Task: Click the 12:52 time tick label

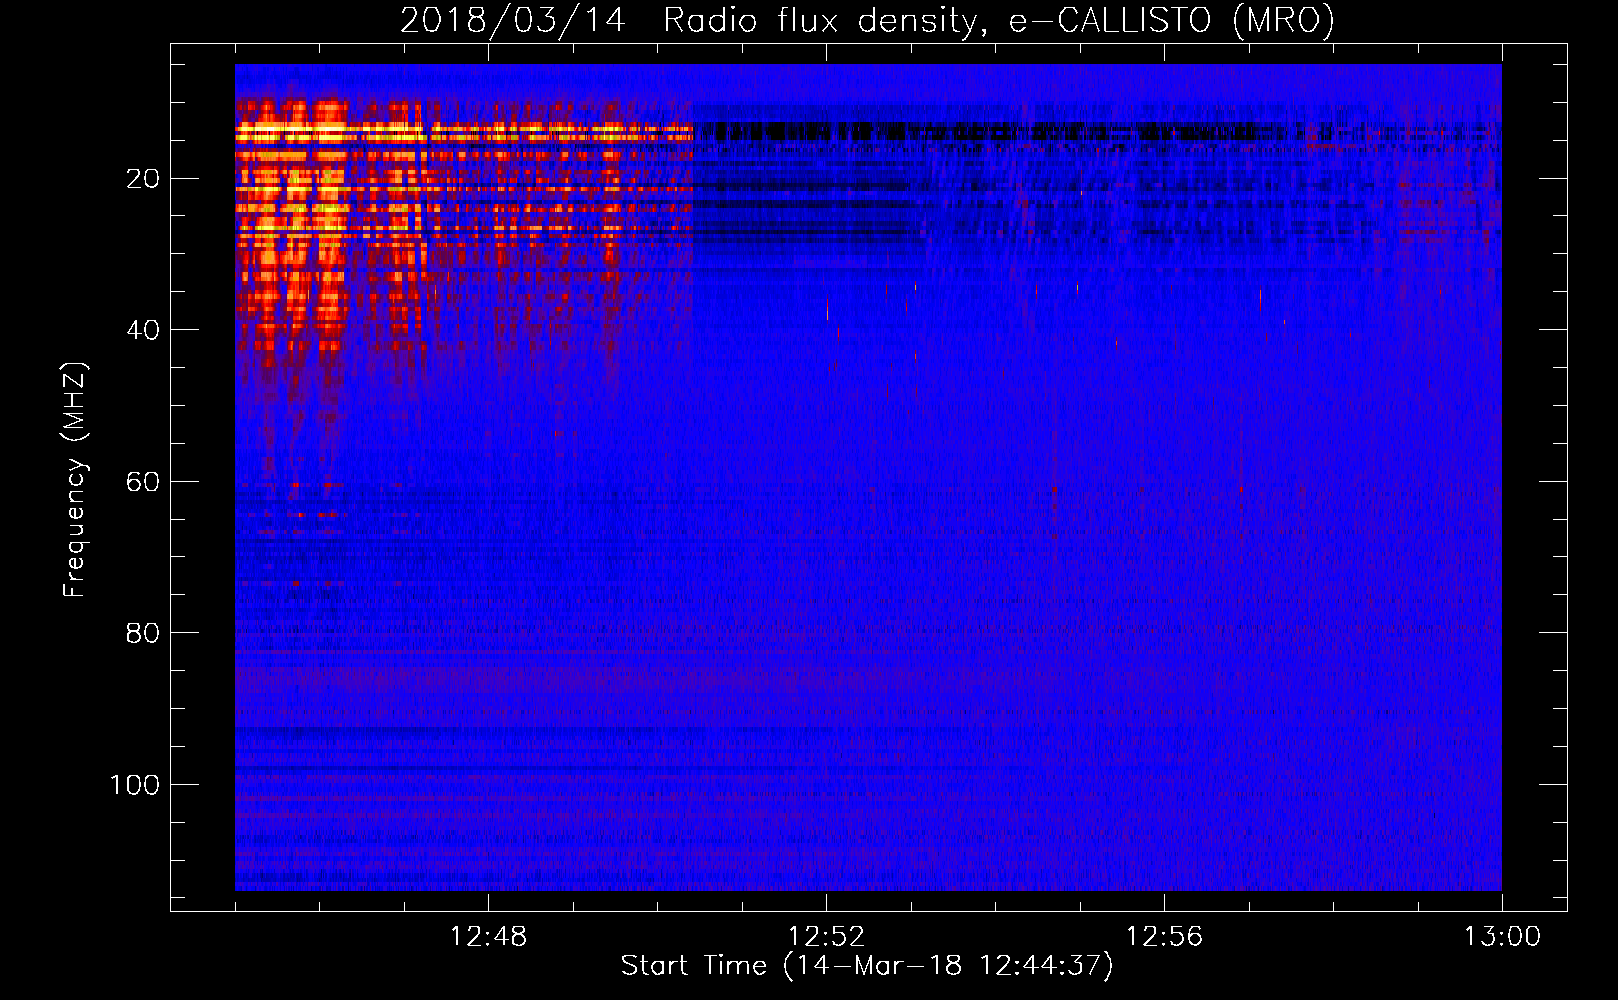Action: click(x=826, y=937)
